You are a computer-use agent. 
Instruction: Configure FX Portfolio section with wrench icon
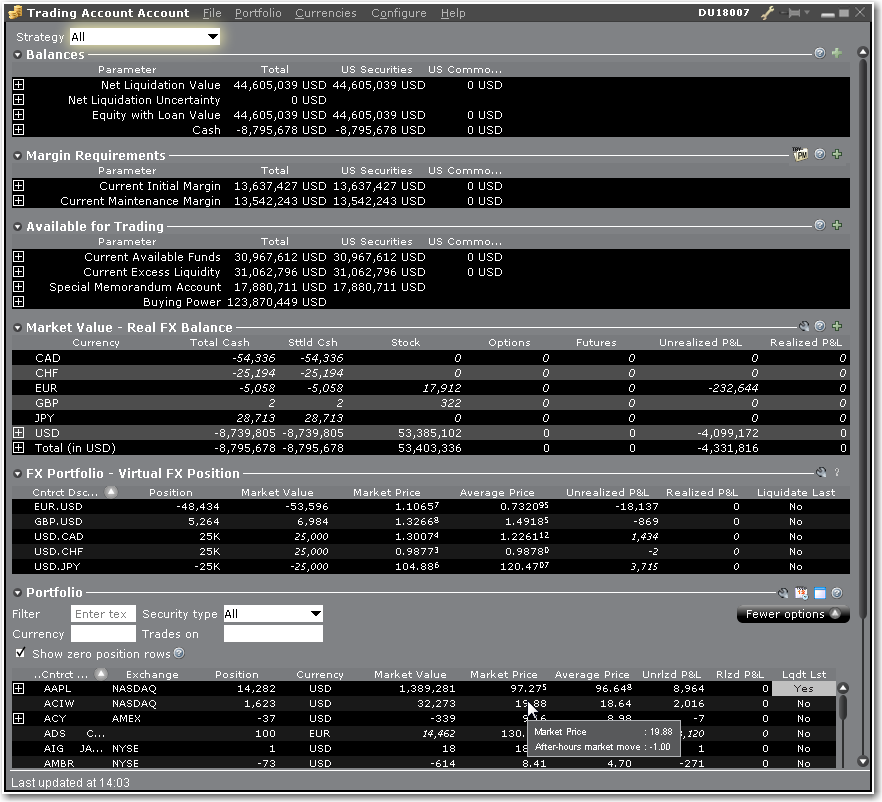821,472
